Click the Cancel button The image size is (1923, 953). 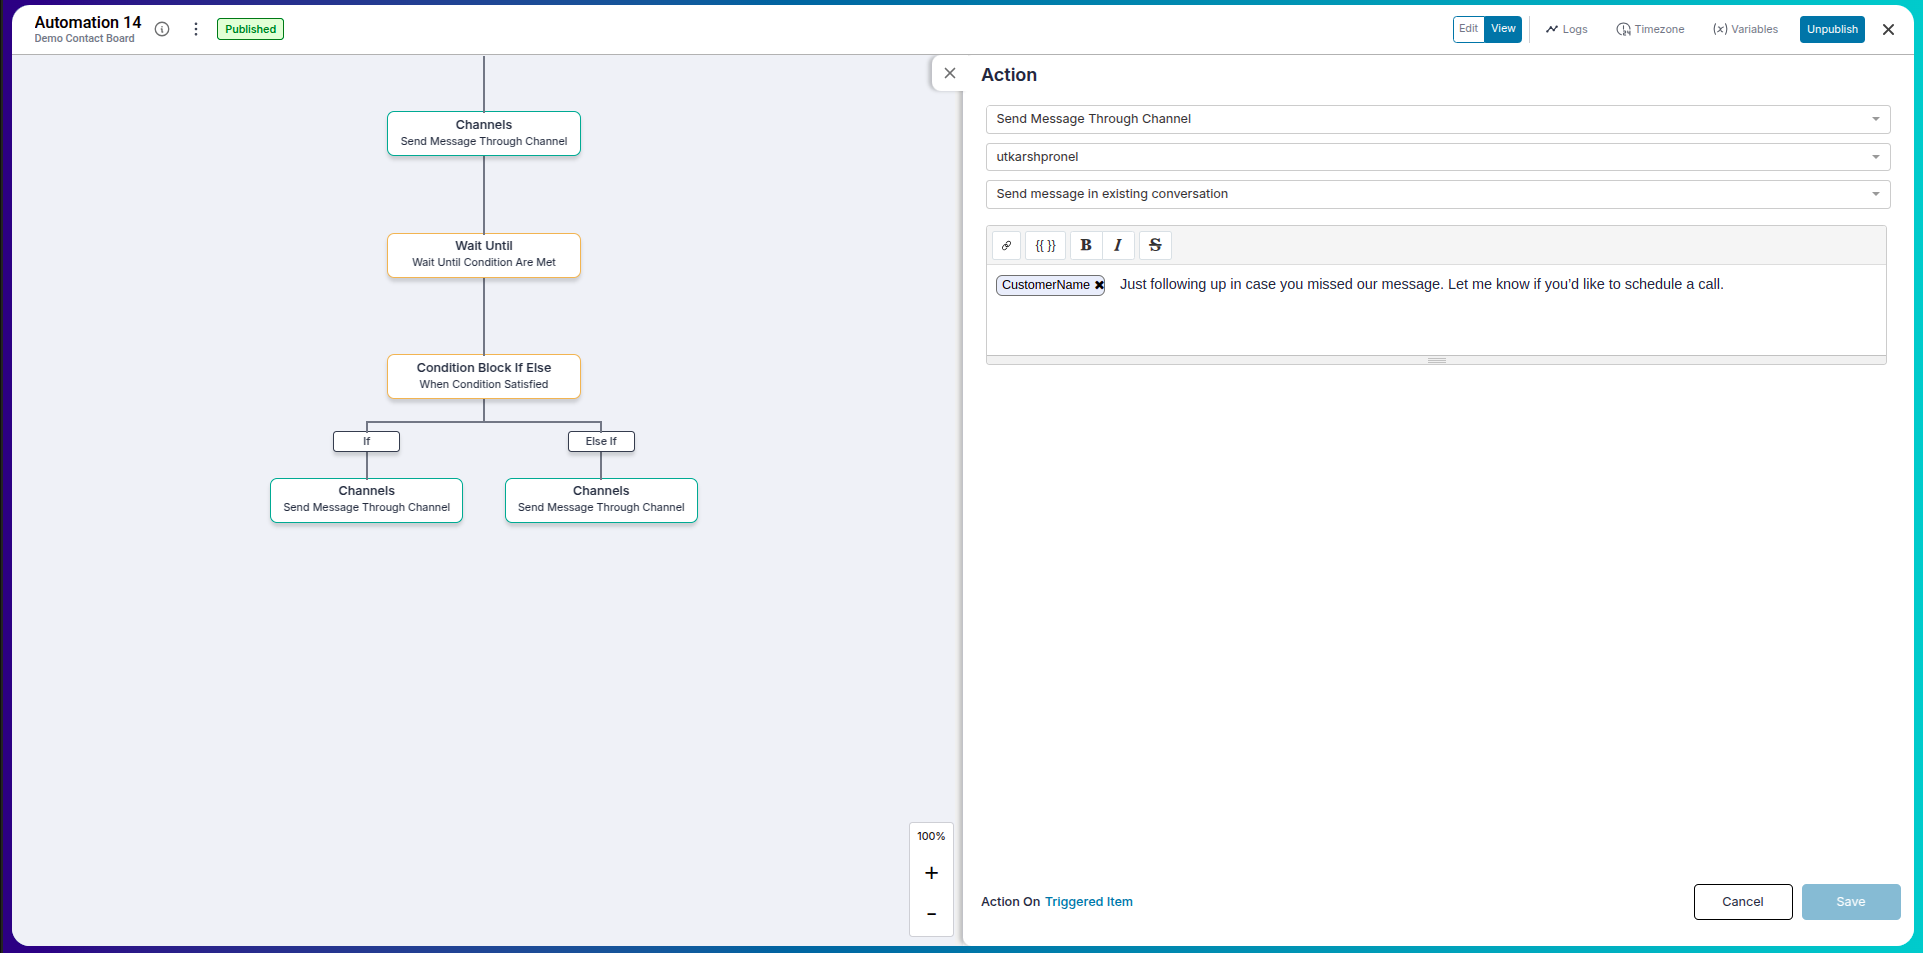pyautogui.click(x=1743, y=902)
